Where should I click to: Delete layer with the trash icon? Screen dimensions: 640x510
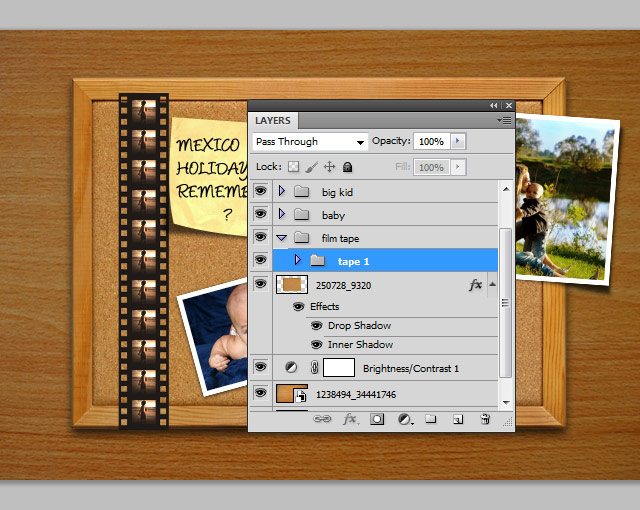485,420
